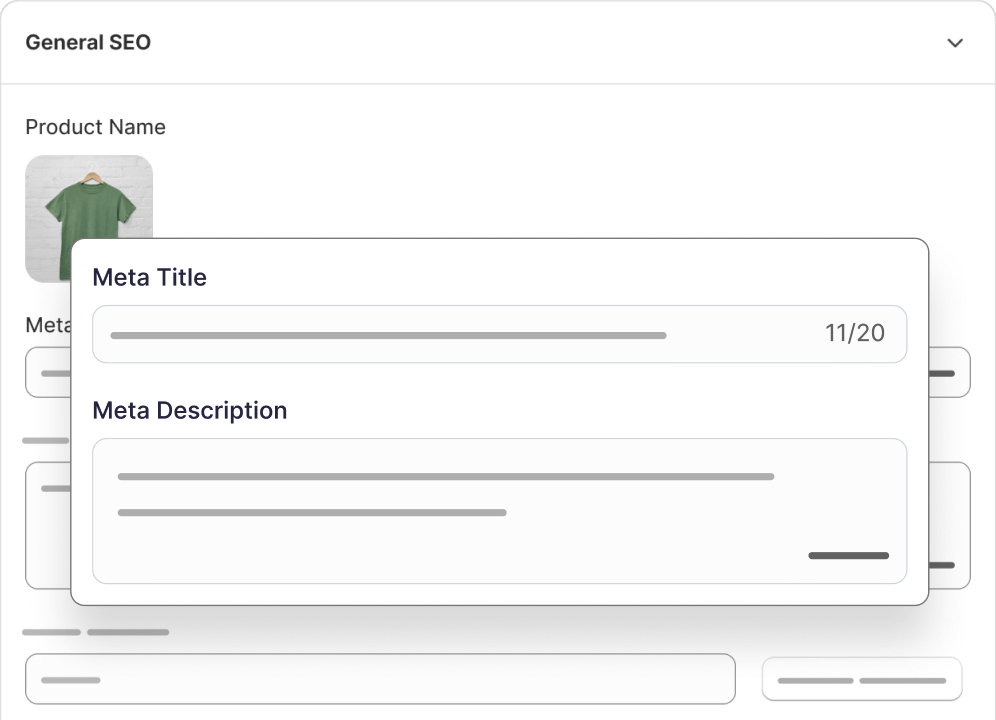This screenshot has height=720, width=996.
Task: Click the background text area's exposed right end
Action: (949, 525)
